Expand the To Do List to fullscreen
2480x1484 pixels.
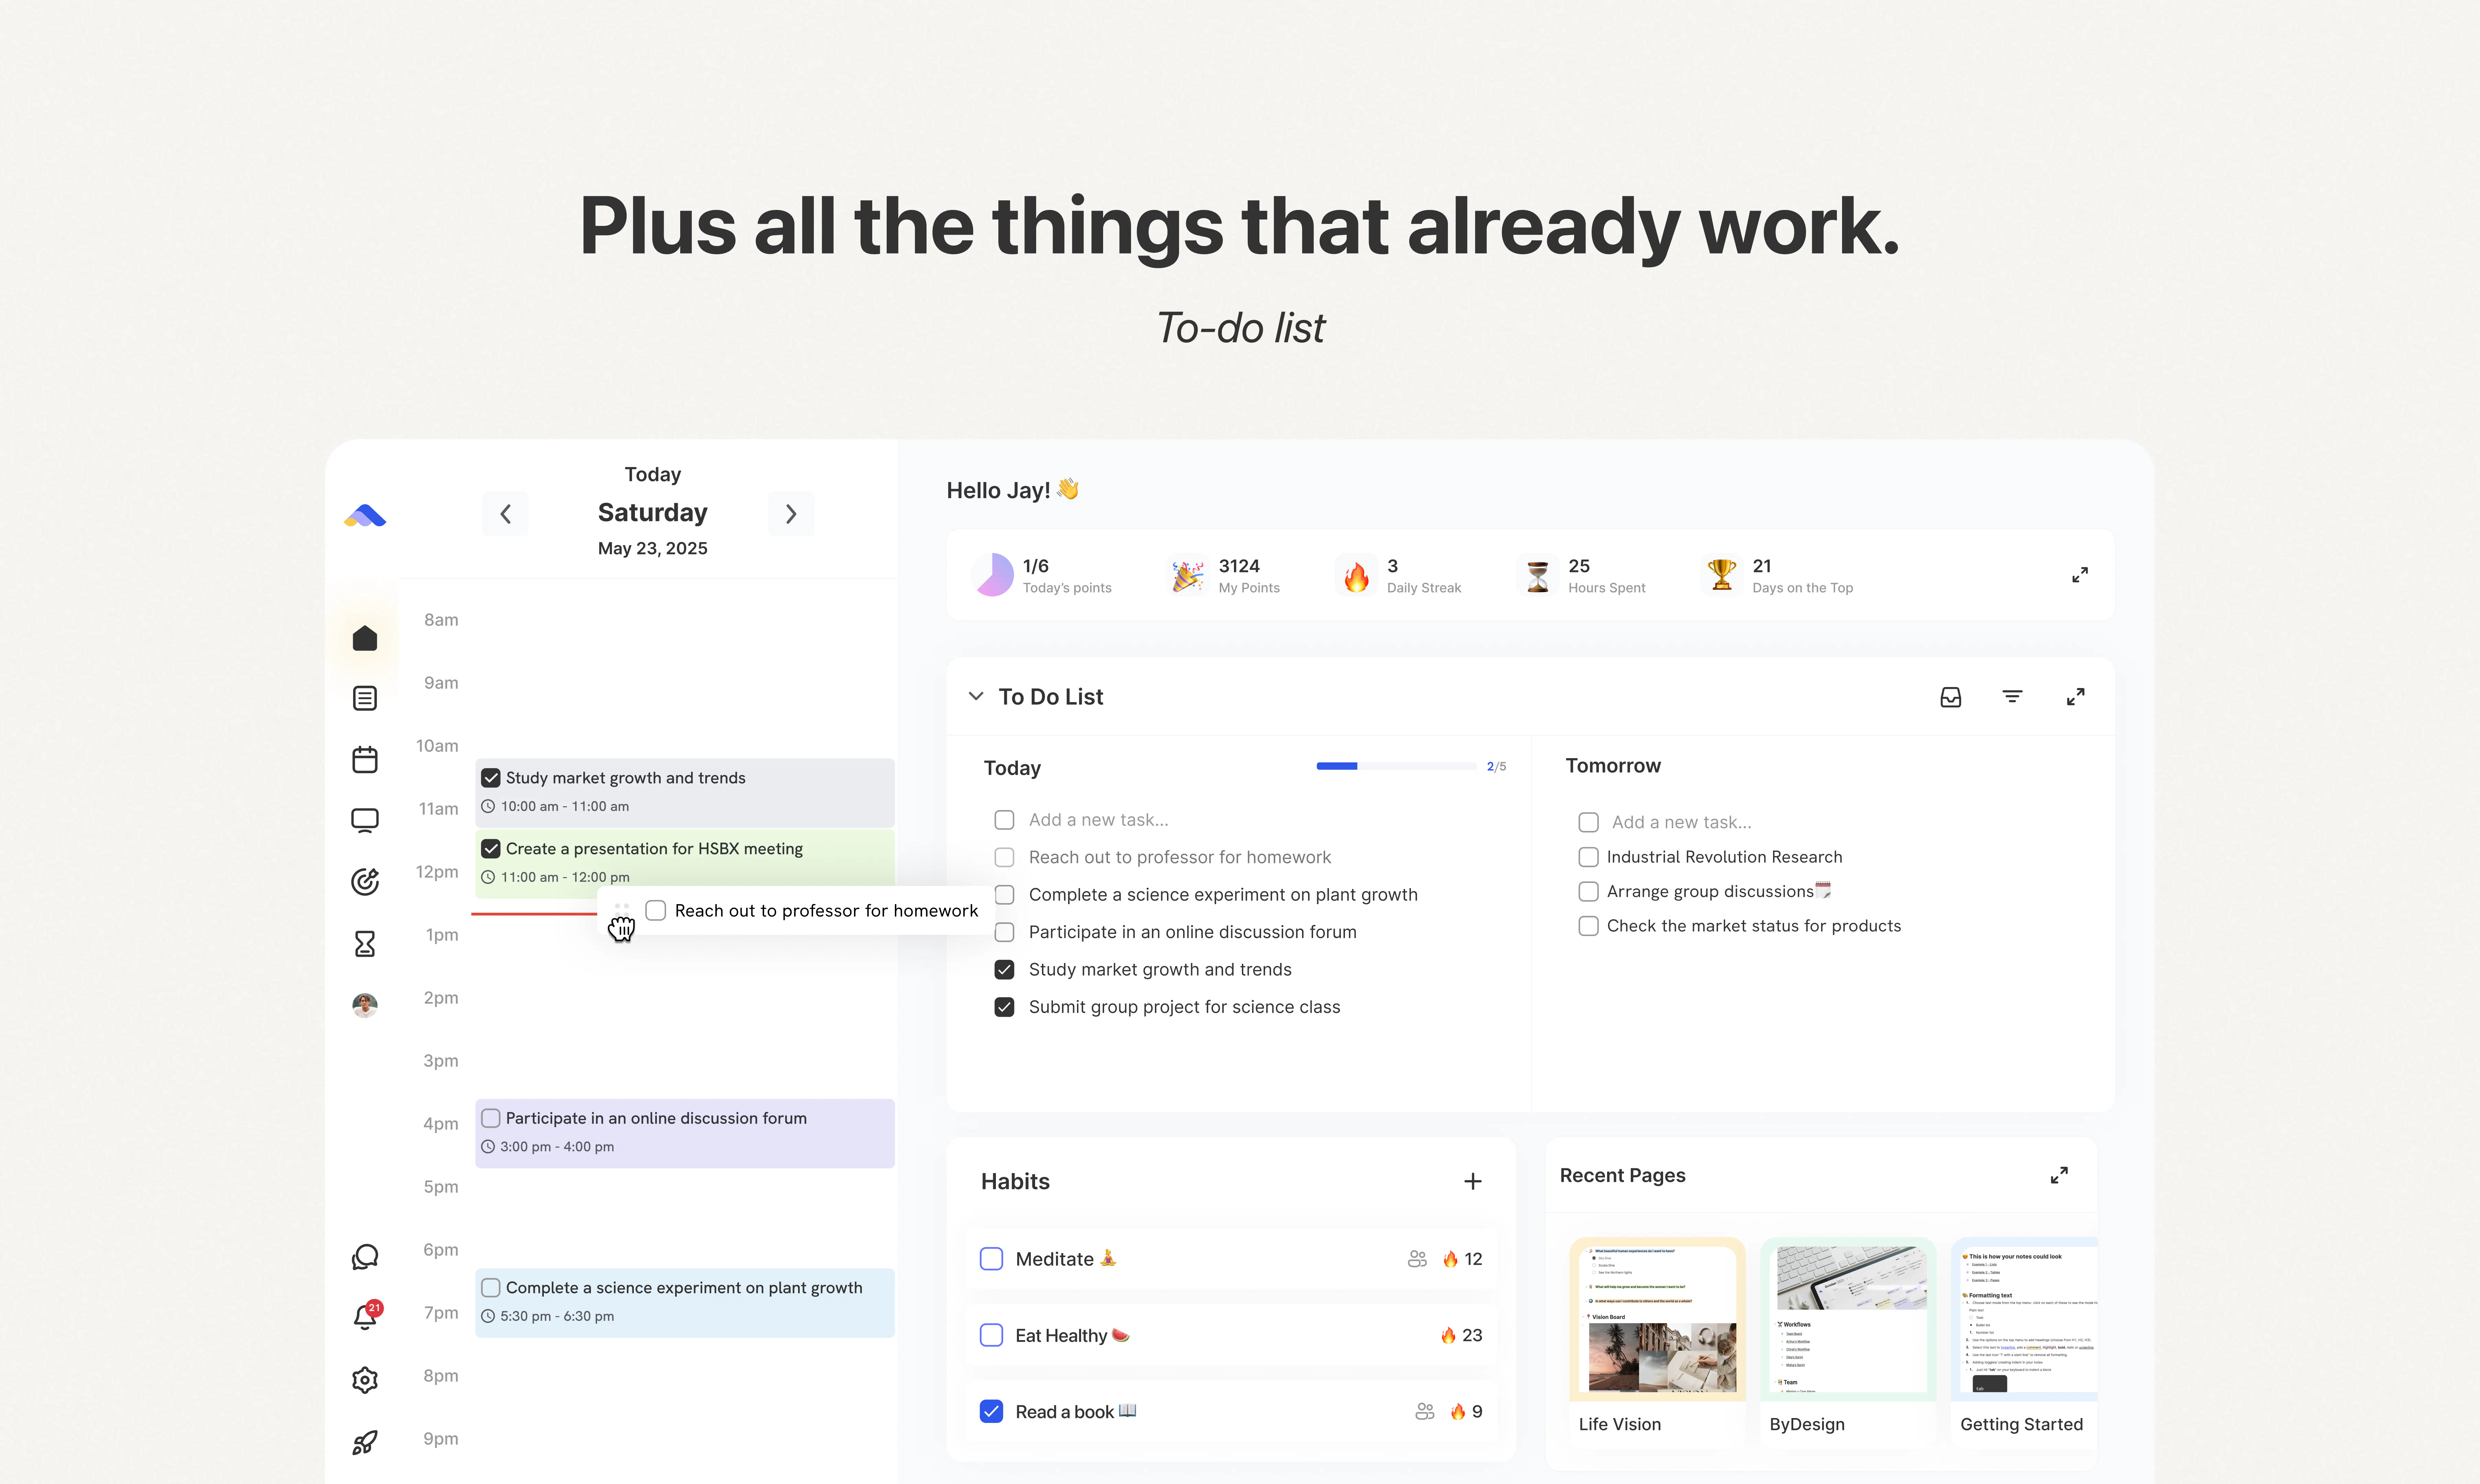(2076, 697)
